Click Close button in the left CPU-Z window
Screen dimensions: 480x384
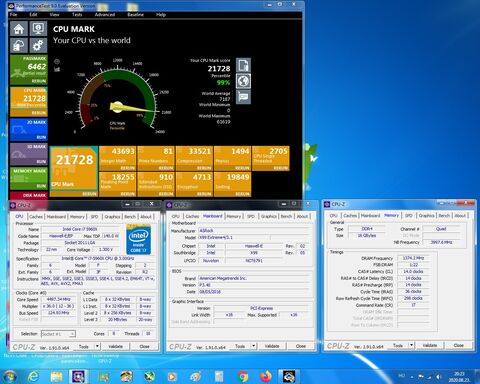click(x=144, y=346)
